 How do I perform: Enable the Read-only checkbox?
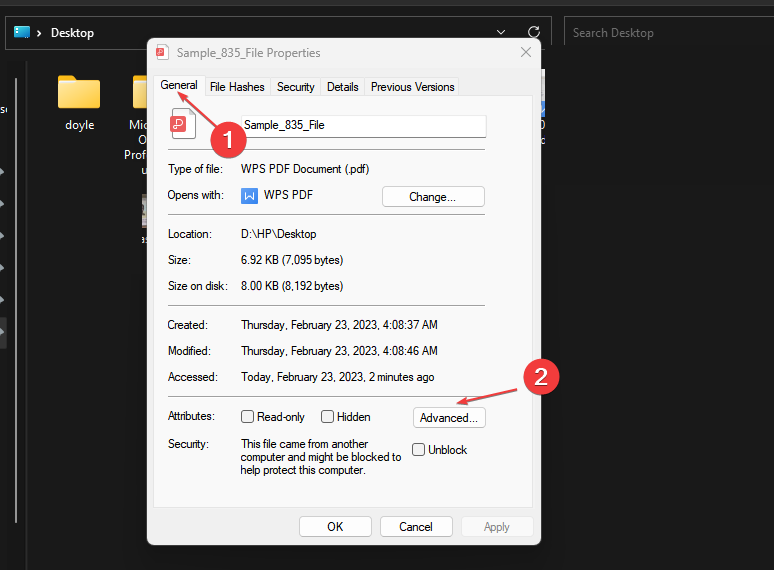[x=247, y=417]
